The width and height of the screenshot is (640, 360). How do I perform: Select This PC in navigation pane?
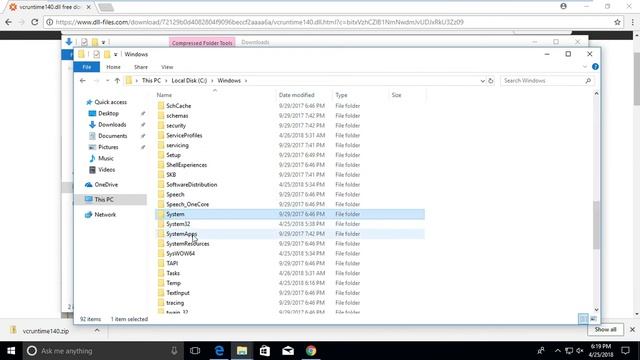[x=104, y=199]
